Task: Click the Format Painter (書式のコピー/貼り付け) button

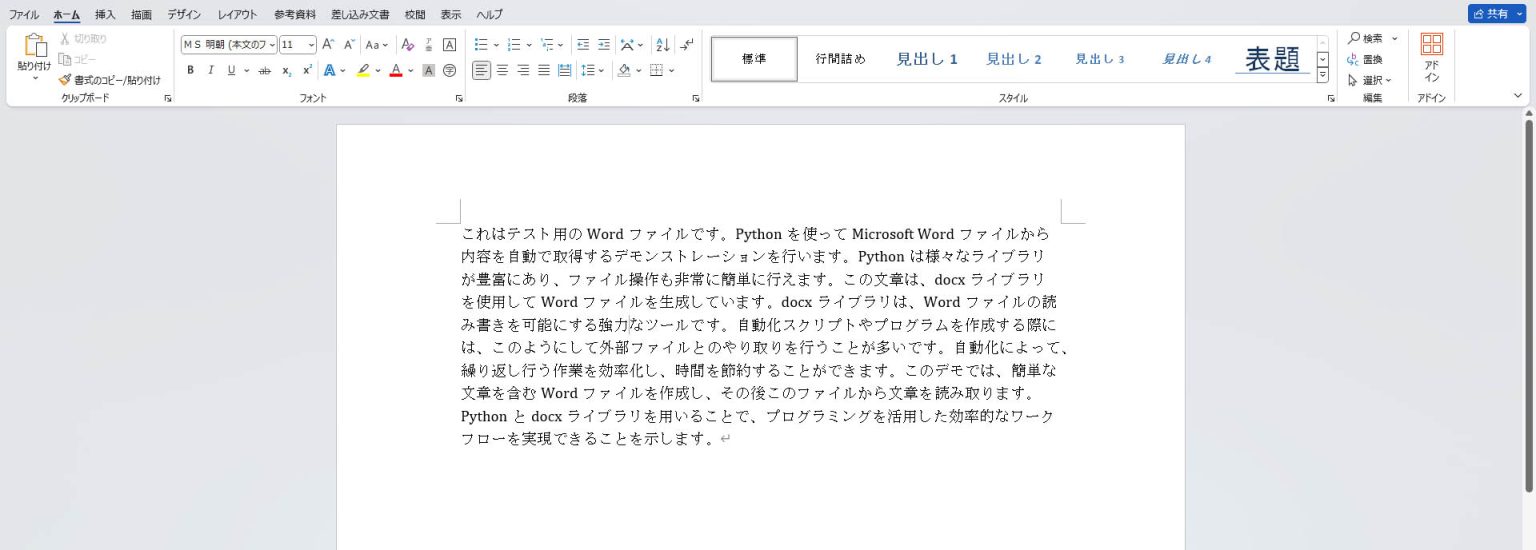Action: 109,80
